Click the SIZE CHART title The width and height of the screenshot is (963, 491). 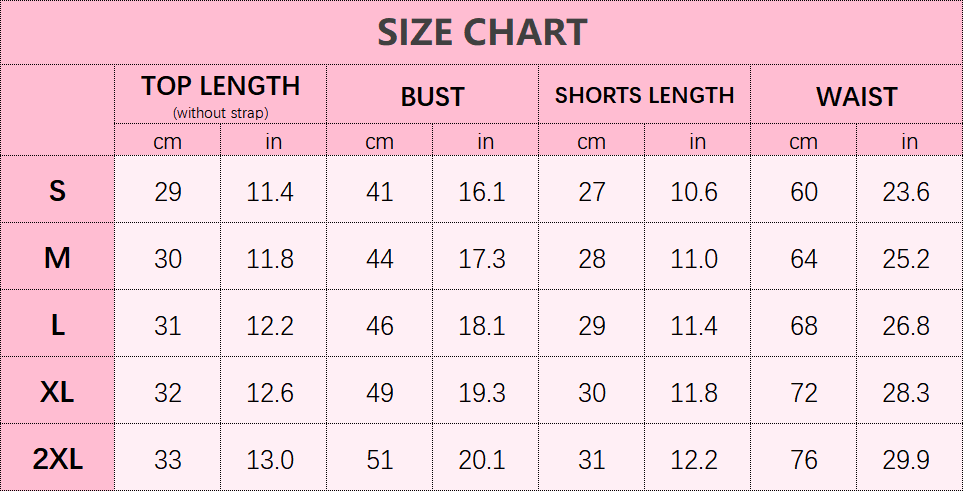point(481,33)
